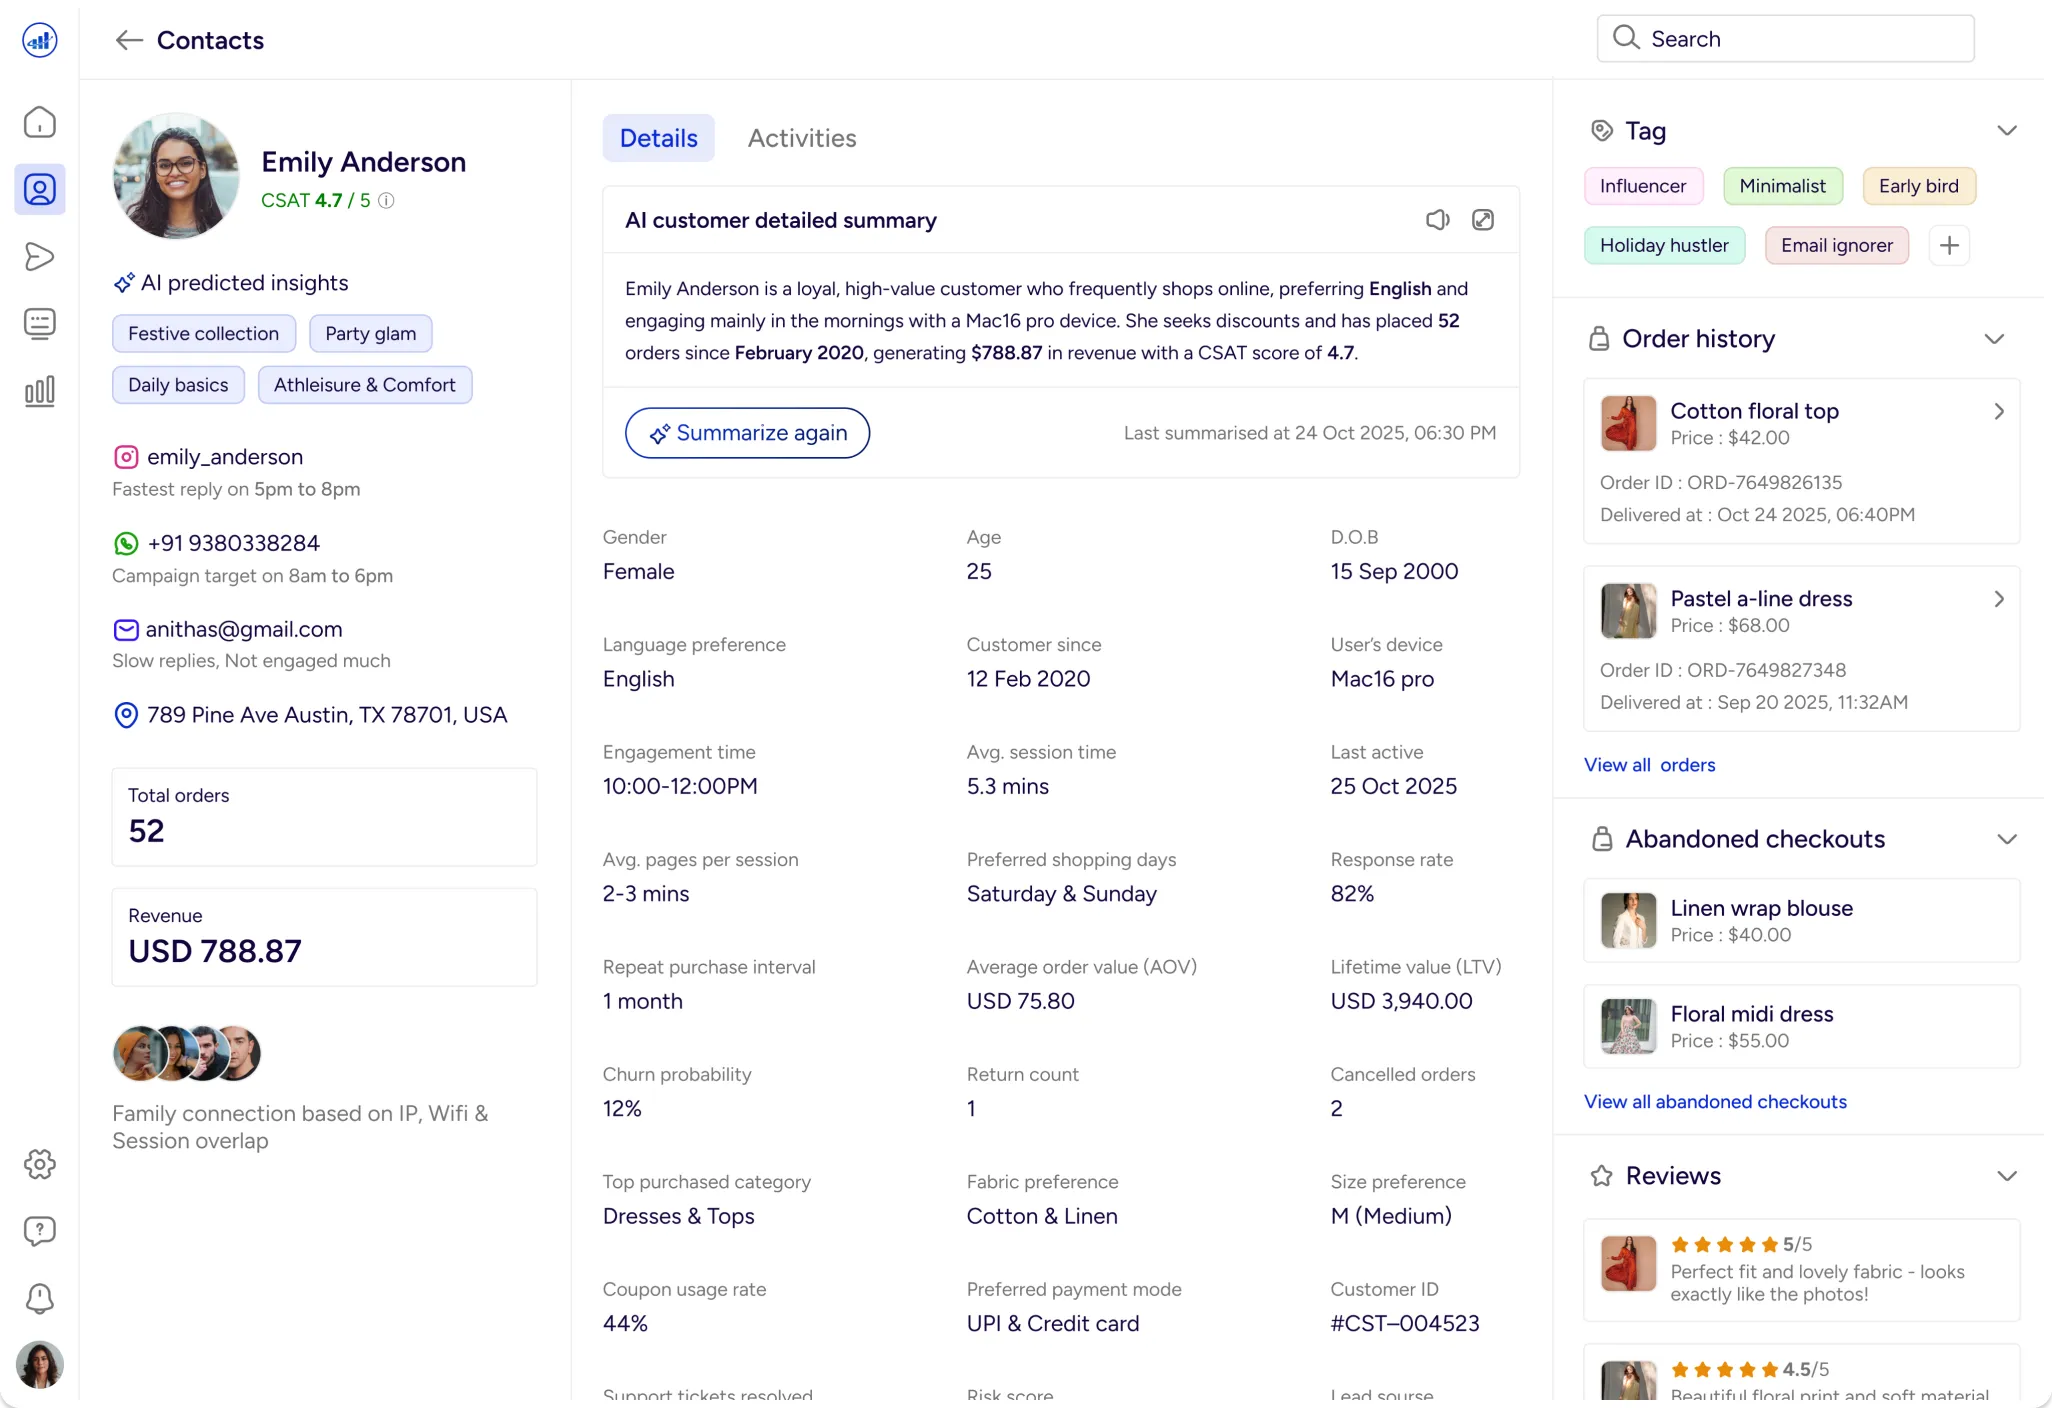Screen dimensions: 2052x1408
Task: Select the Details tab
Action: [x=658, y=138]
